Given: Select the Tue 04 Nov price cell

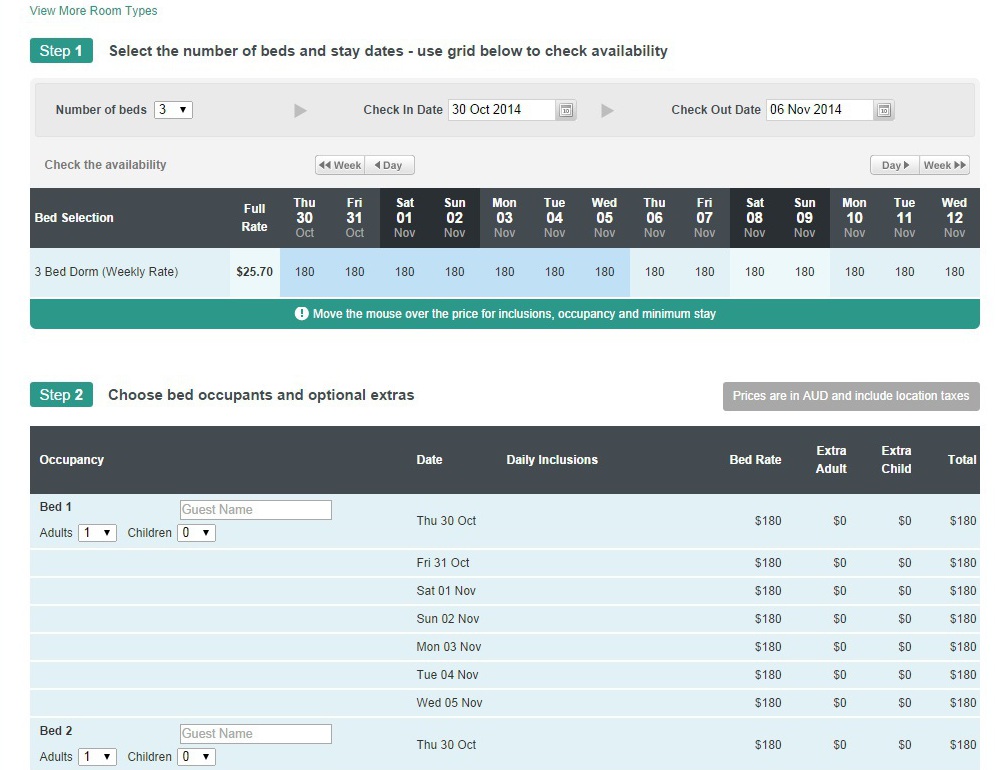Looking at the screenshot, I should [x=555, y=272].
